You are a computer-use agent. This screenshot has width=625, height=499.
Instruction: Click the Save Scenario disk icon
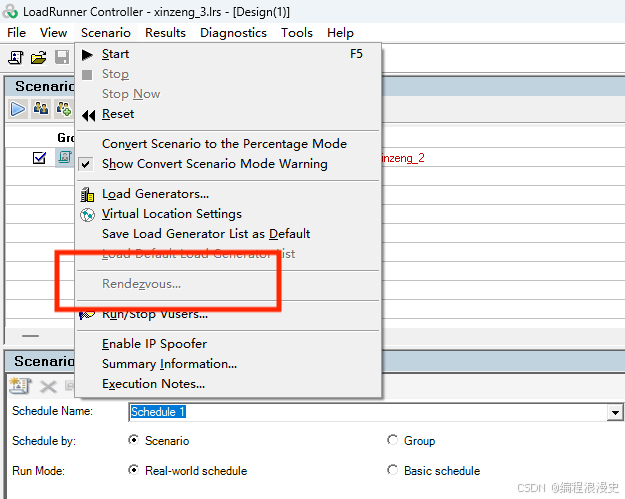62,58
